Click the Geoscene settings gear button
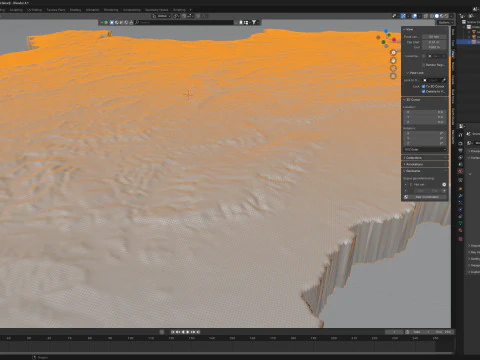Image resolution: width=480 pixels, height=360 pixels. [x=444, y=184]
